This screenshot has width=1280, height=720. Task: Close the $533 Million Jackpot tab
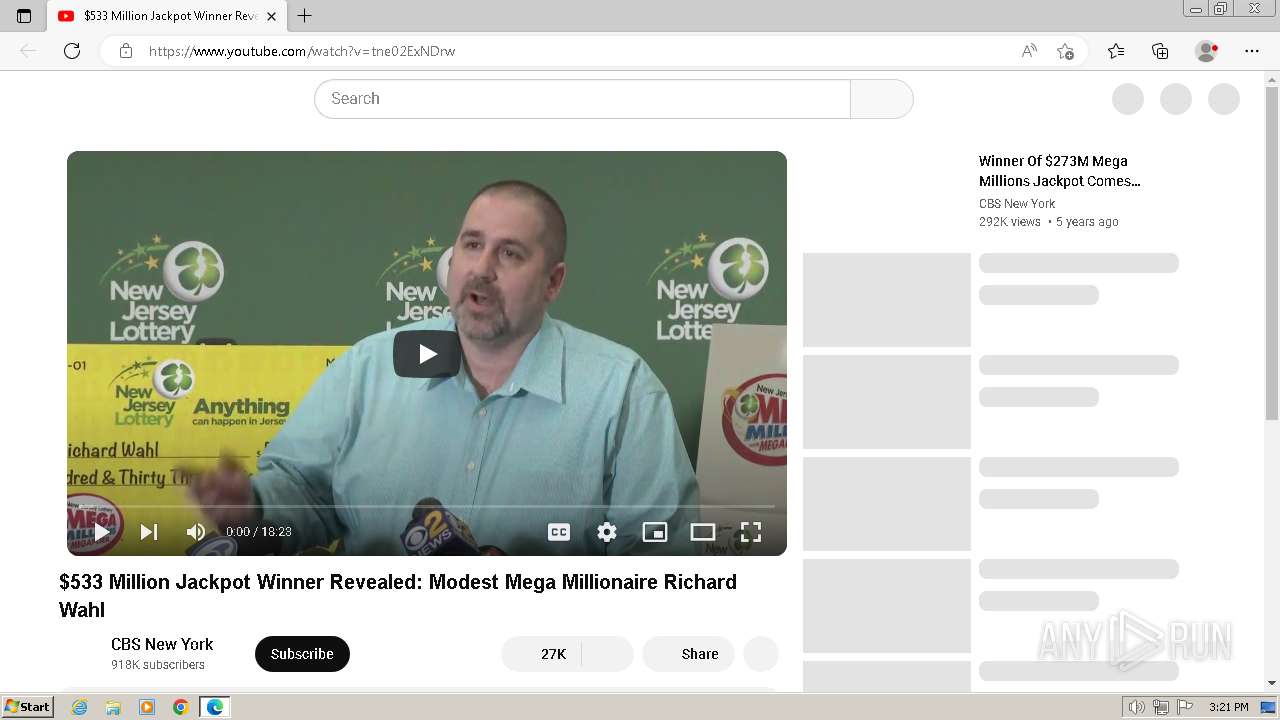[x=271, y=16]
